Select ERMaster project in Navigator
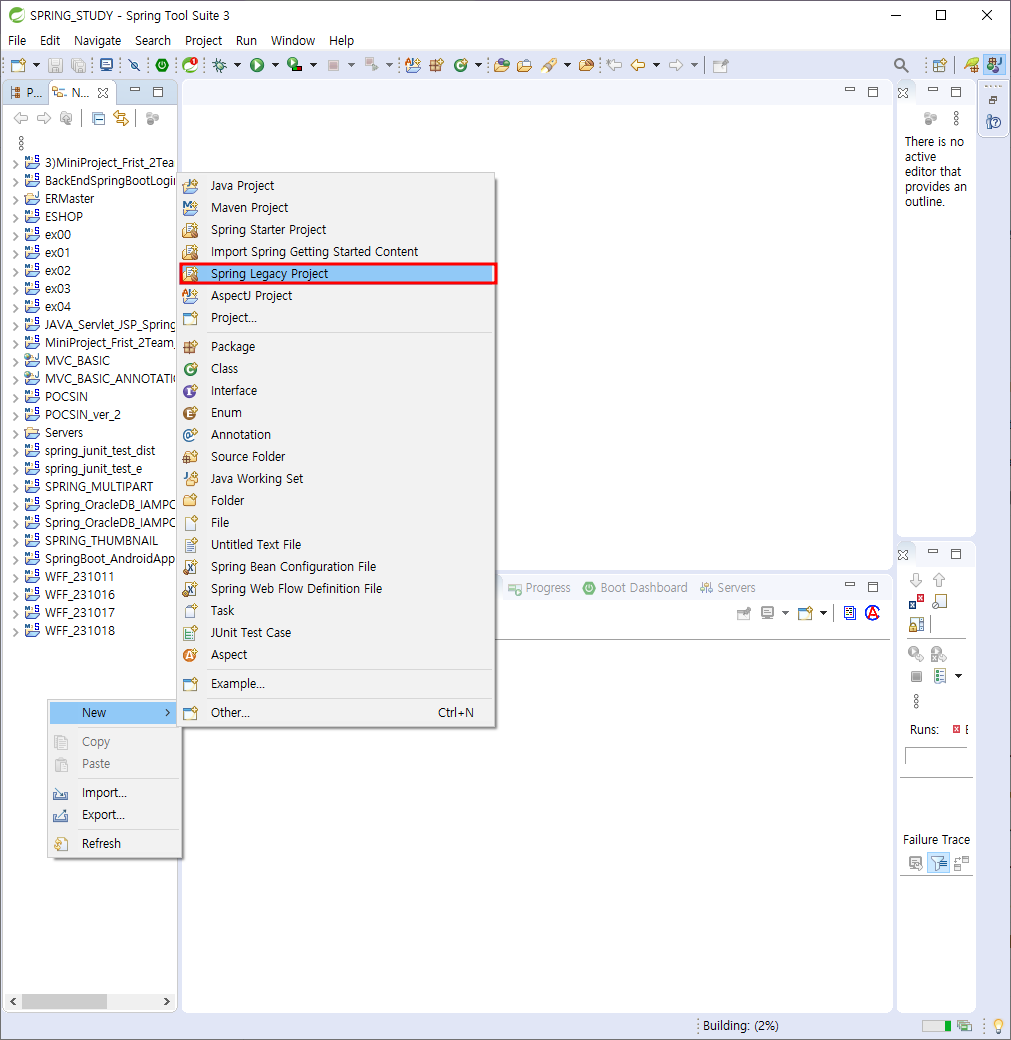1011x1040 pixels. [69, 199]
